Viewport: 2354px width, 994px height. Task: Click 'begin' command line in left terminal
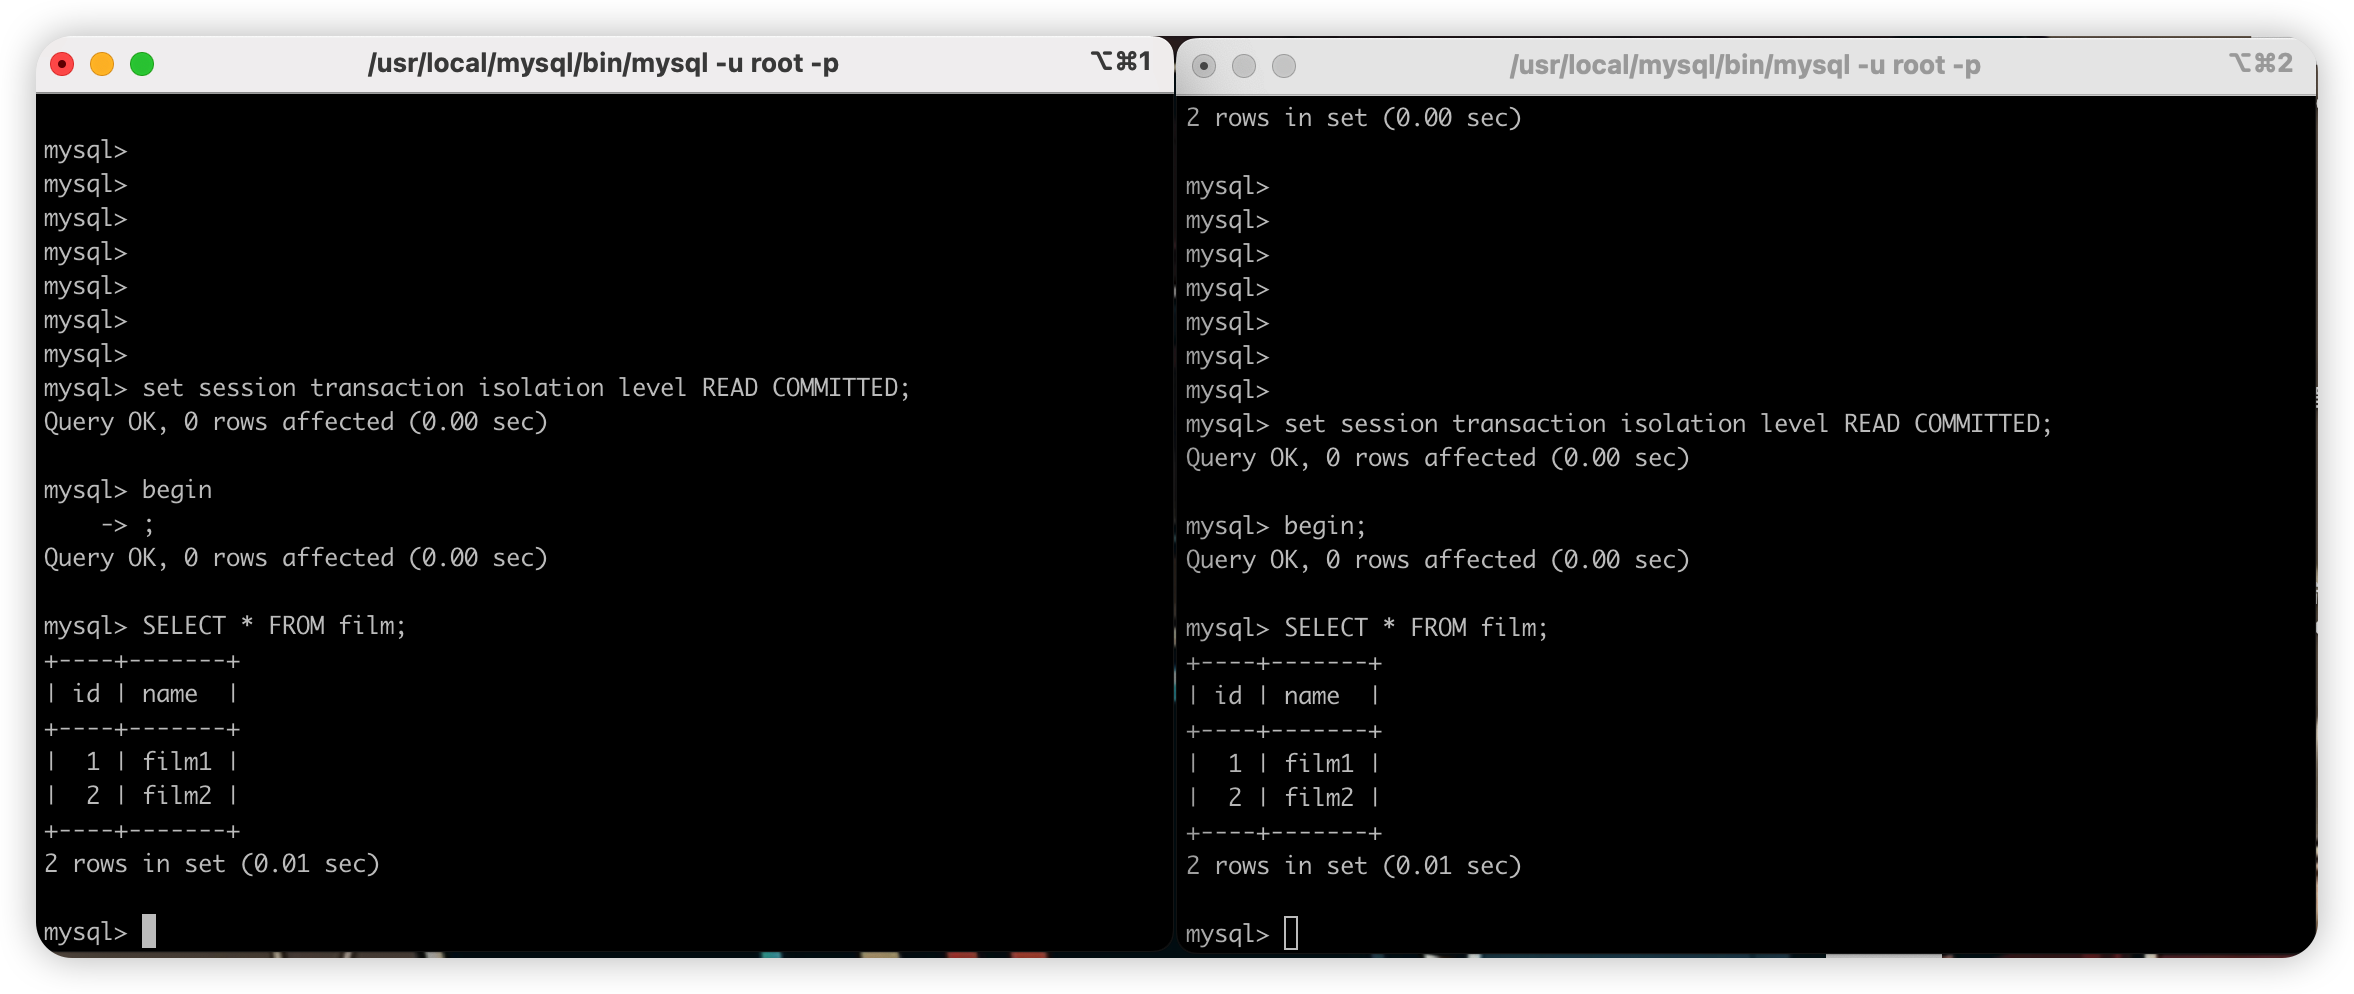128,490
